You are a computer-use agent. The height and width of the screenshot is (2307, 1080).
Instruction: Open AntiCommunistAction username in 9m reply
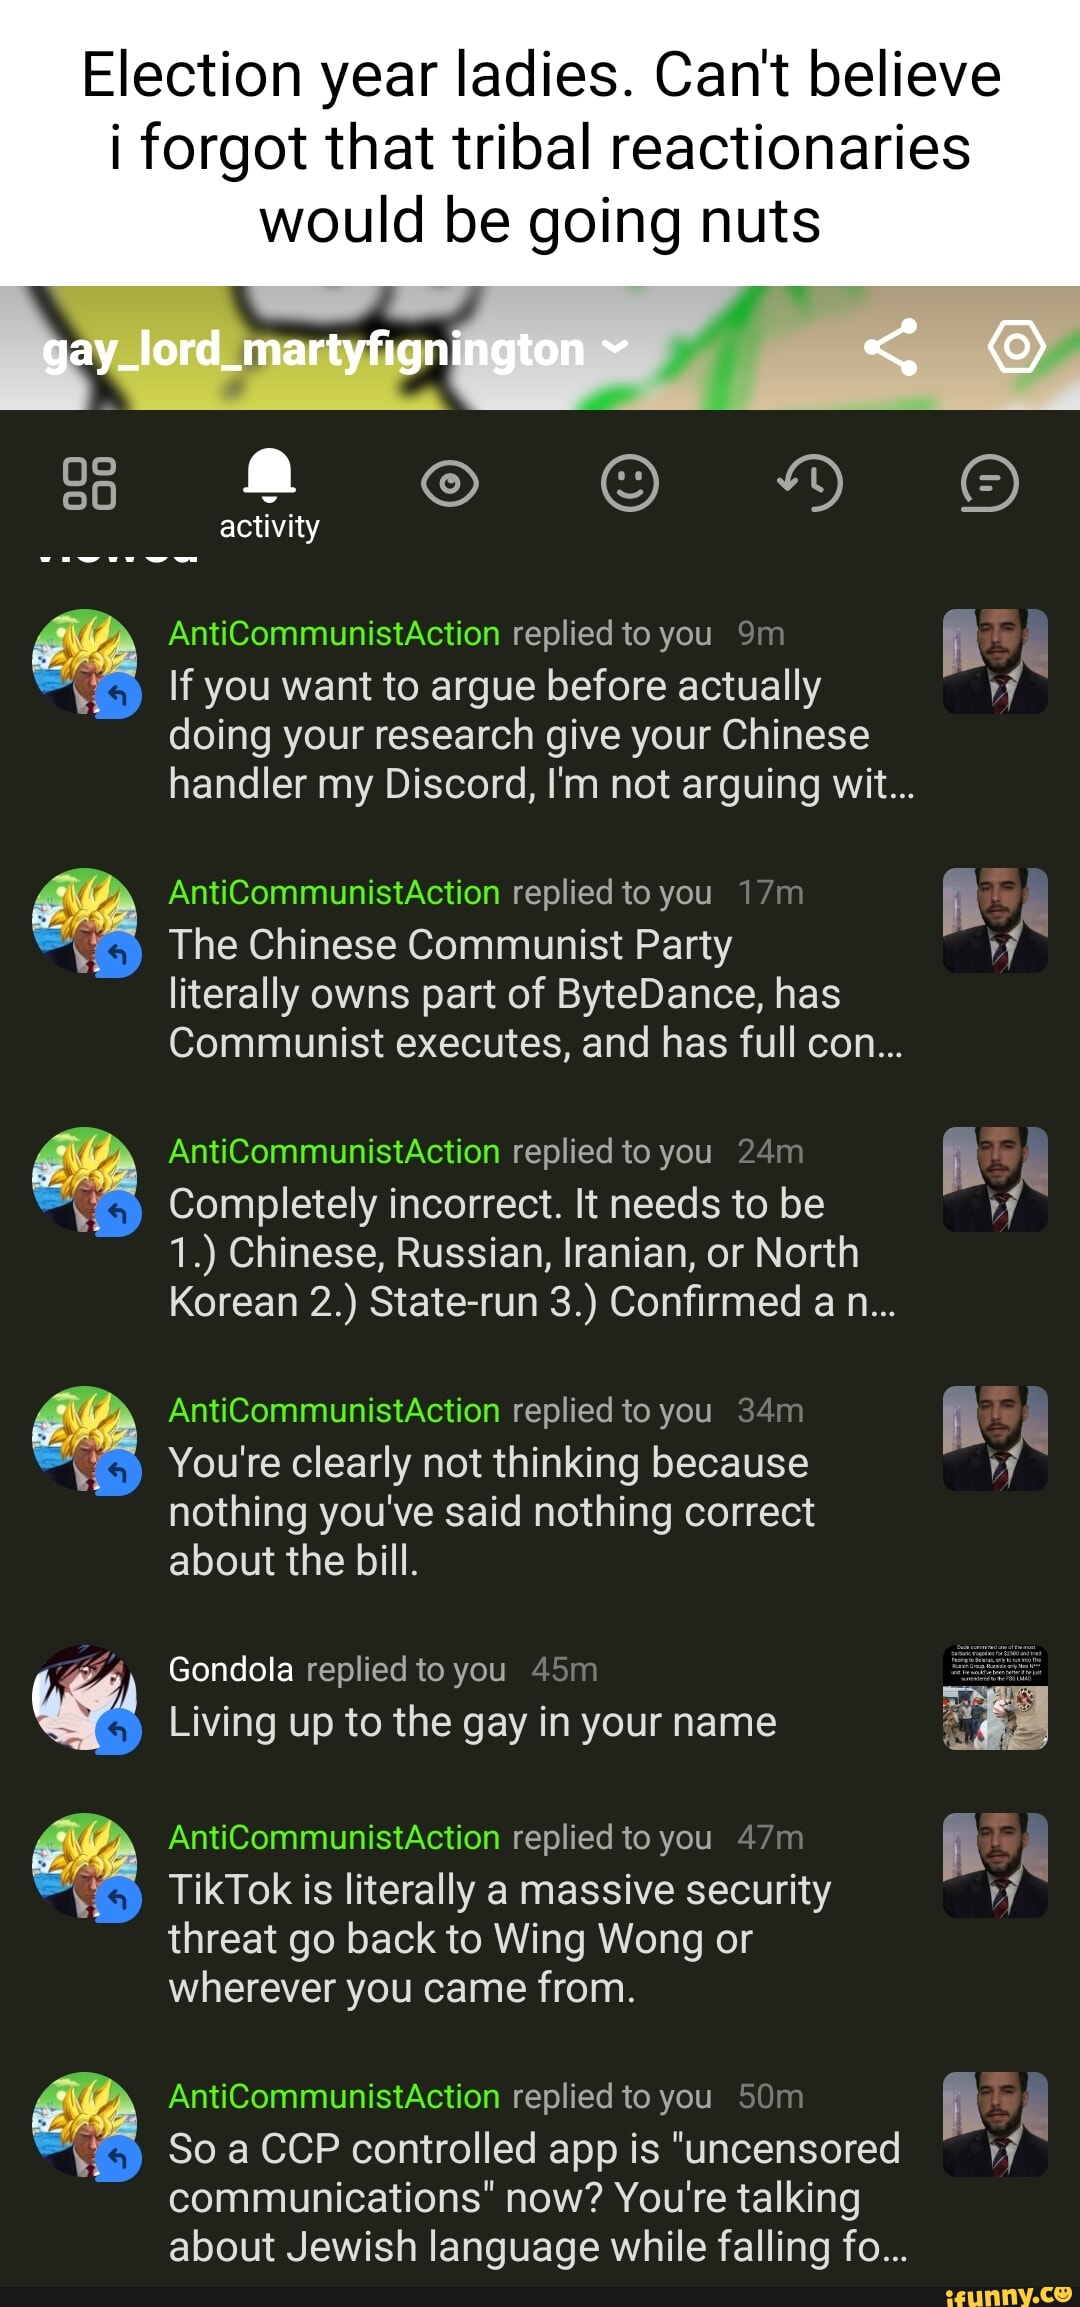pos(334,634)
